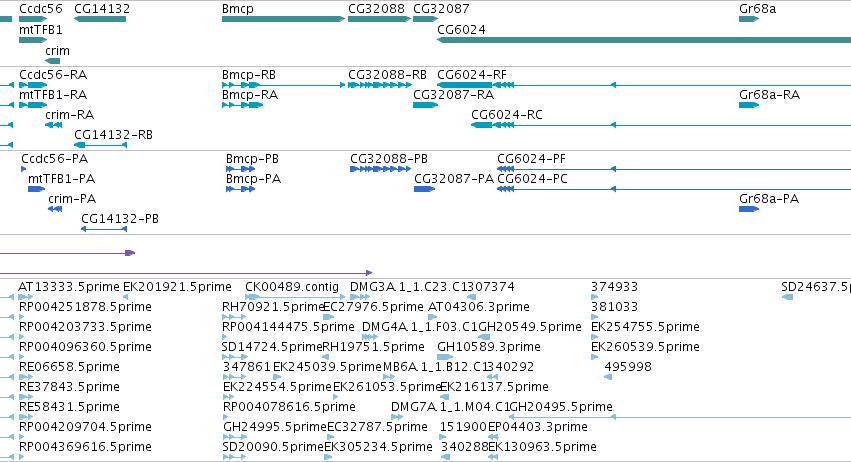Open EST RE37843.5prime
The width and height of the screenshot is (851, 462).
pos(69,388)
